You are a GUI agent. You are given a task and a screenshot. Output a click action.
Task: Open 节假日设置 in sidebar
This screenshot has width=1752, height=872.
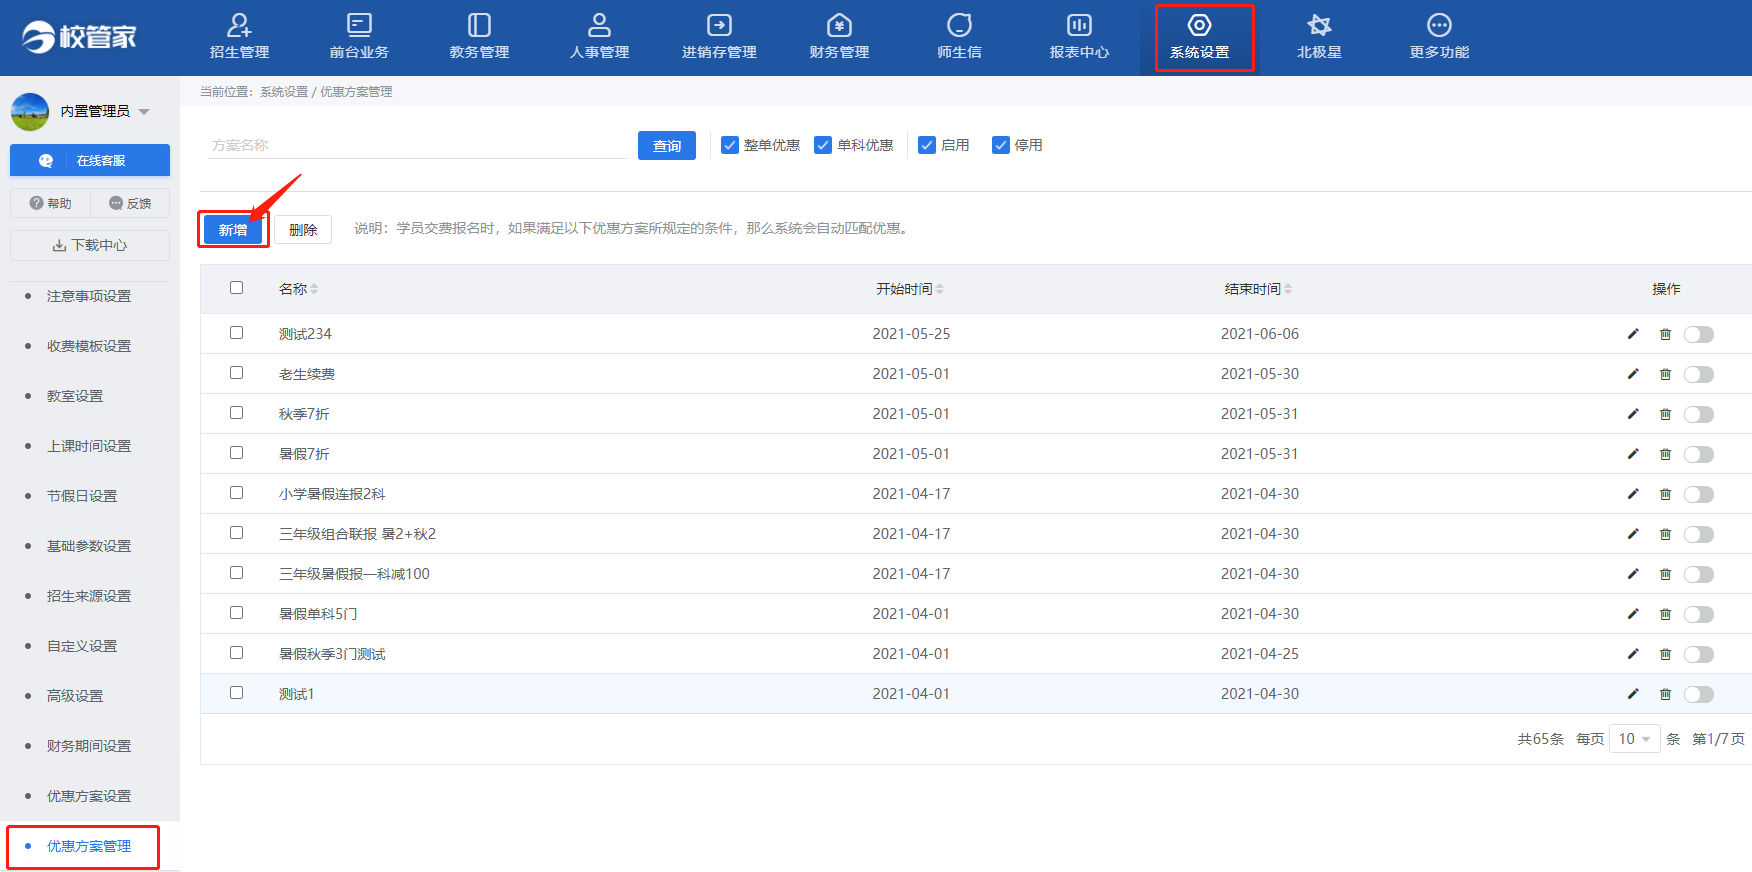[x=82, y=496]
